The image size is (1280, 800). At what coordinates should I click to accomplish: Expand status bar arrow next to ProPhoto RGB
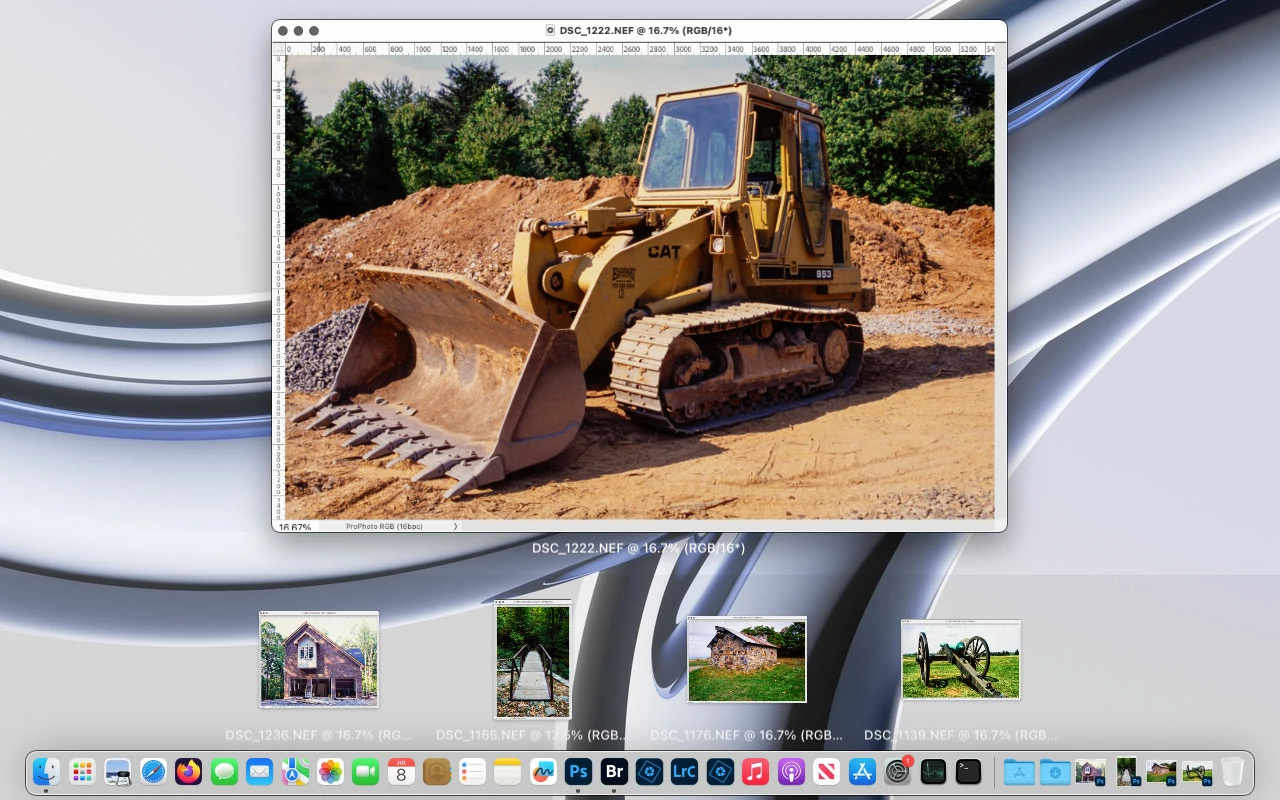(455, 526)
